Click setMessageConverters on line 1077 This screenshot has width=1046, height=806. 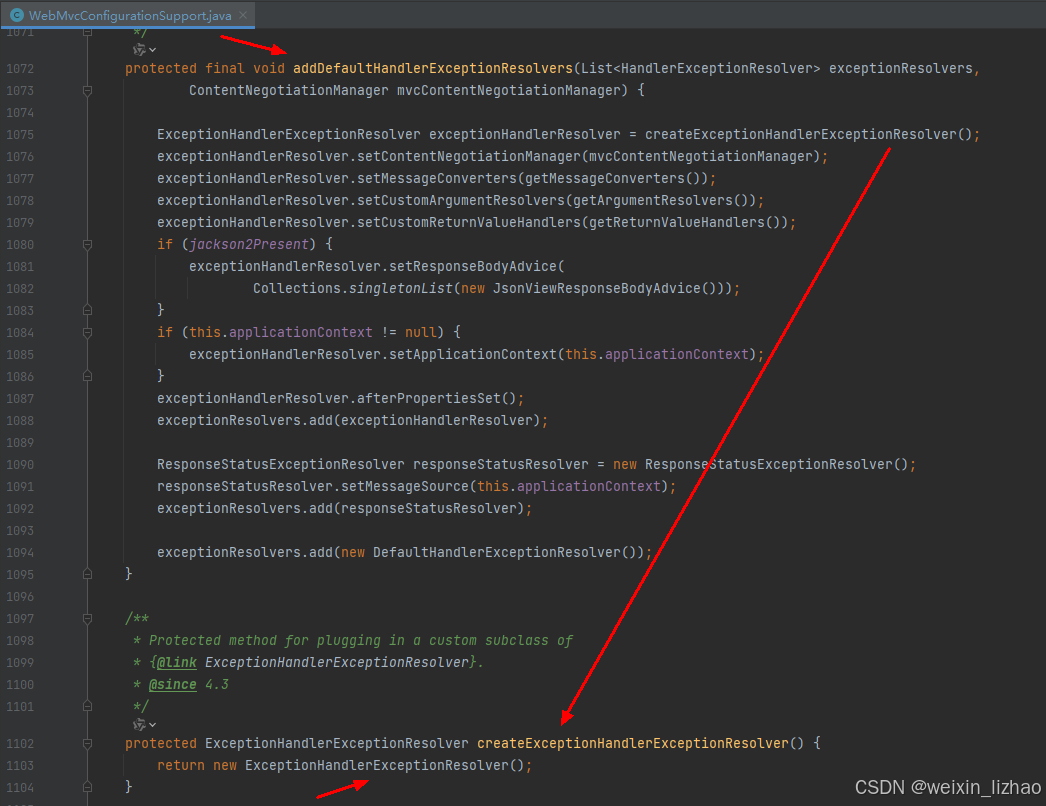pyautogui.click(x=437, y=178)
